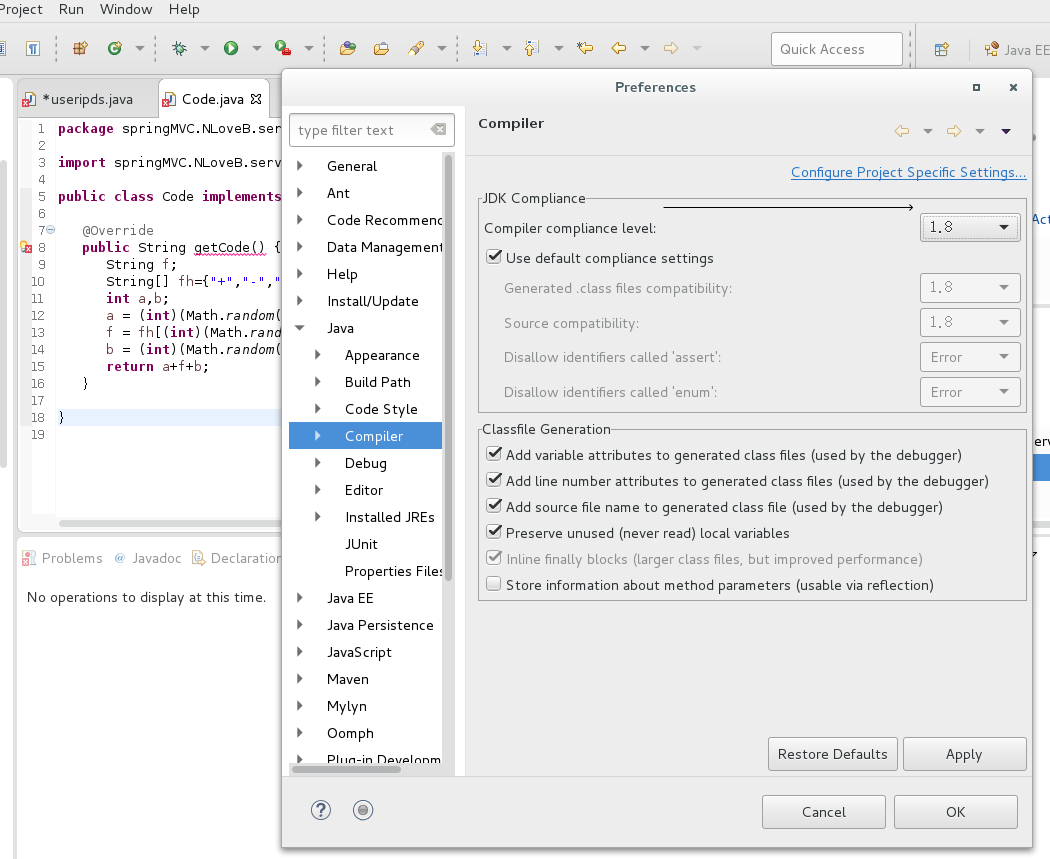Click the preferences tree vertical scrollbar

(449, 368)
